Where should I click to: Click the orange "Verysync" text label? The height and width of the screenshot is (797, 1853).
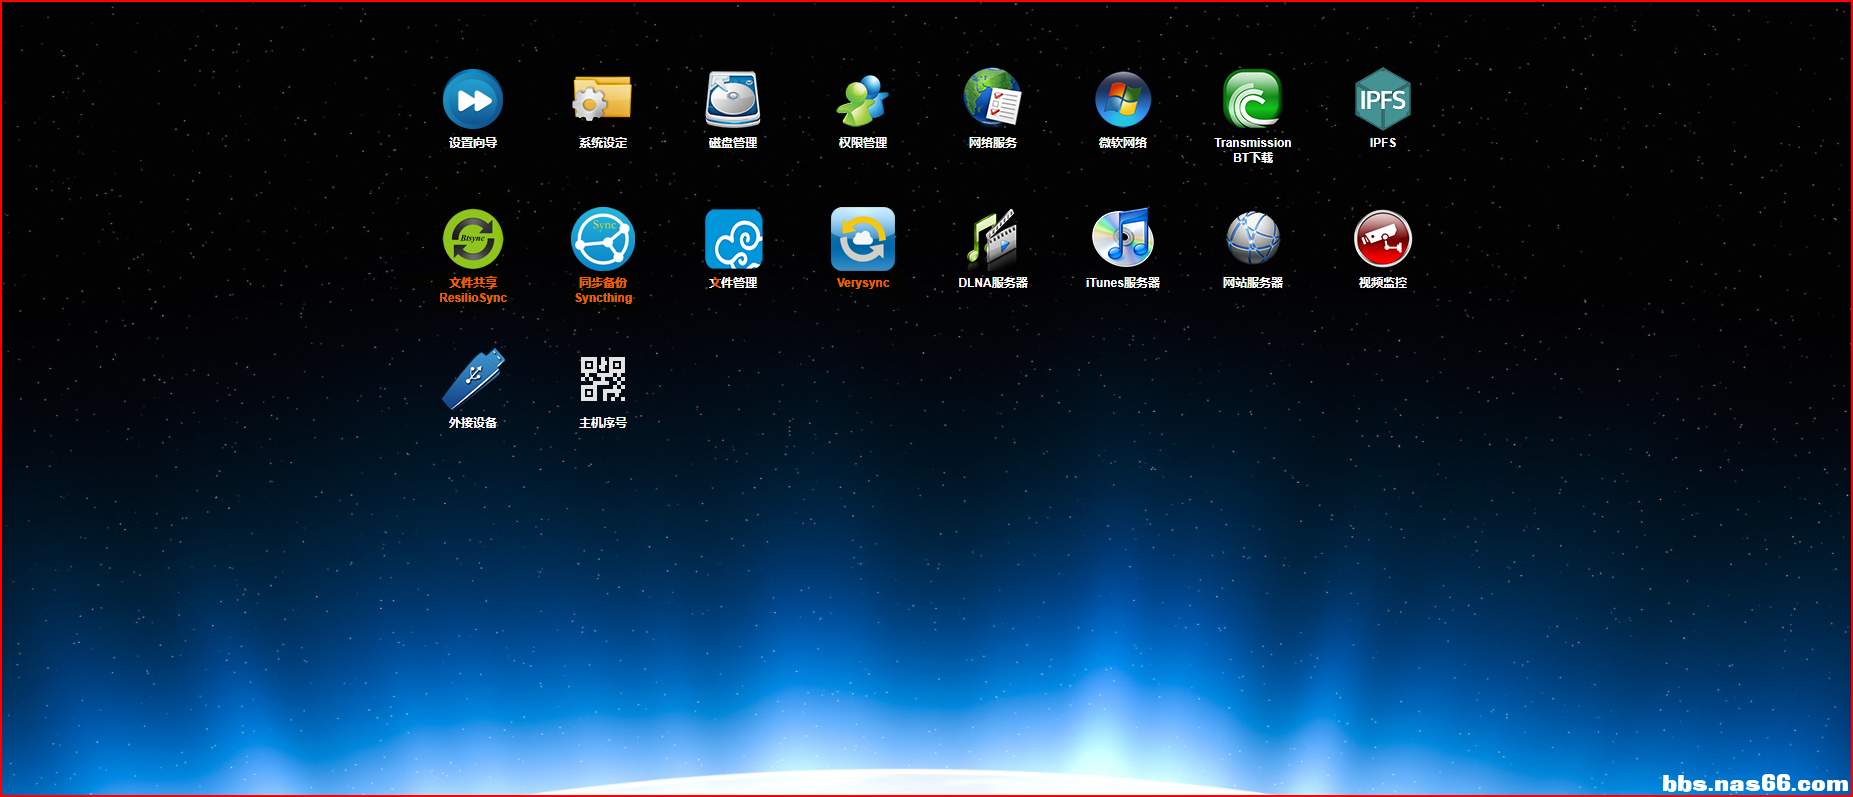(x=863, y=283)
